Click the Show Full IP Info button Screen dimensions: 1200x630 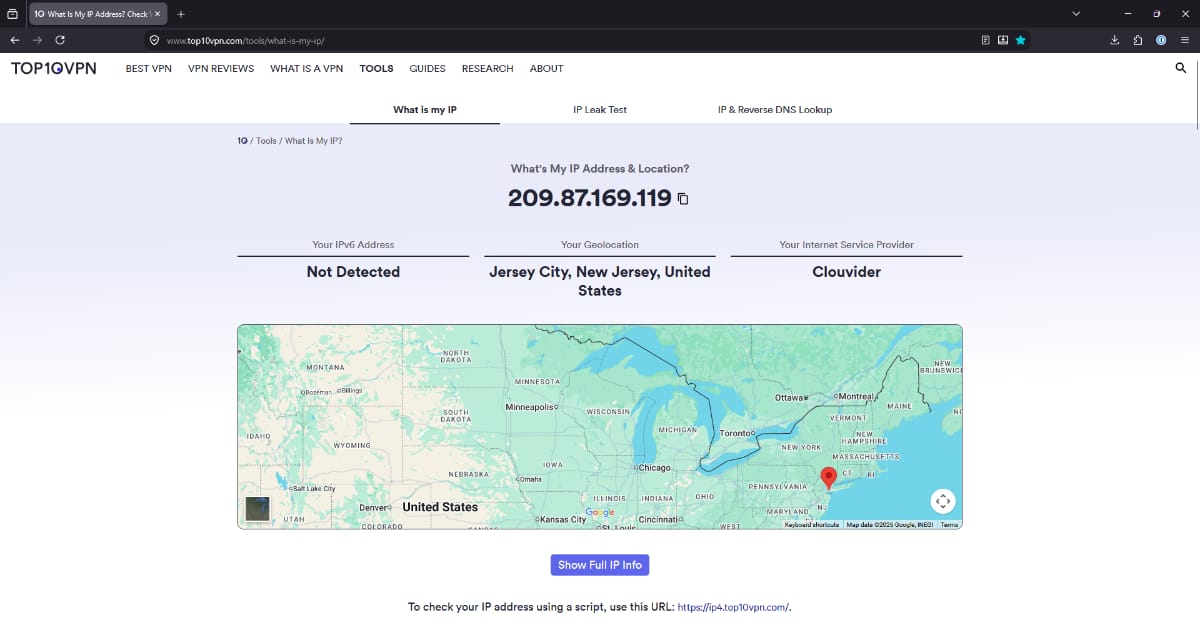click(x=600, y=565)
